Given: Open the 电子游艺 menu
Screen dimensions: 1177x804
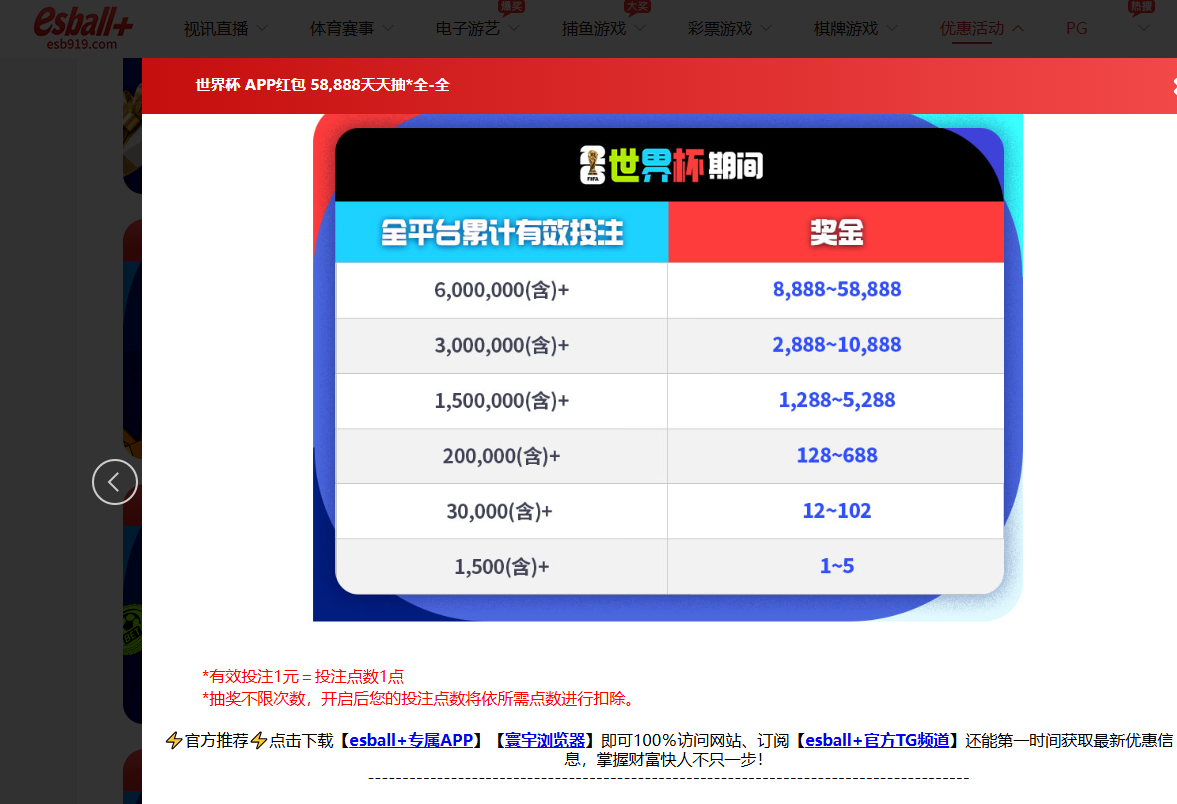Looking at the screenshot, I should 468,29.
